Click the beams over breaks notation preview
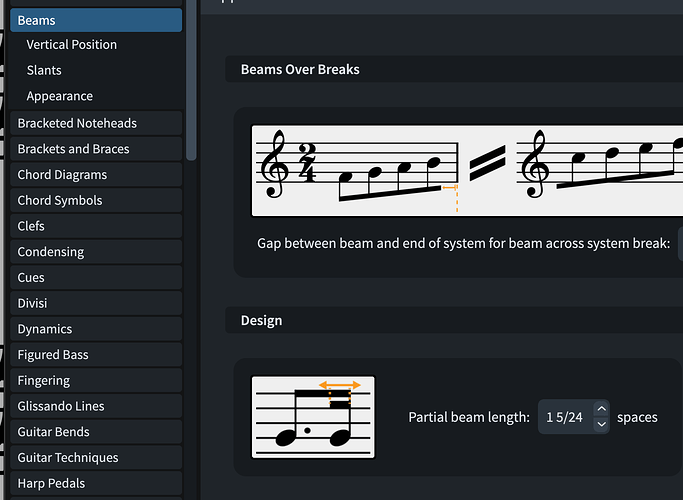683x500 pixels. pos(466,171)
